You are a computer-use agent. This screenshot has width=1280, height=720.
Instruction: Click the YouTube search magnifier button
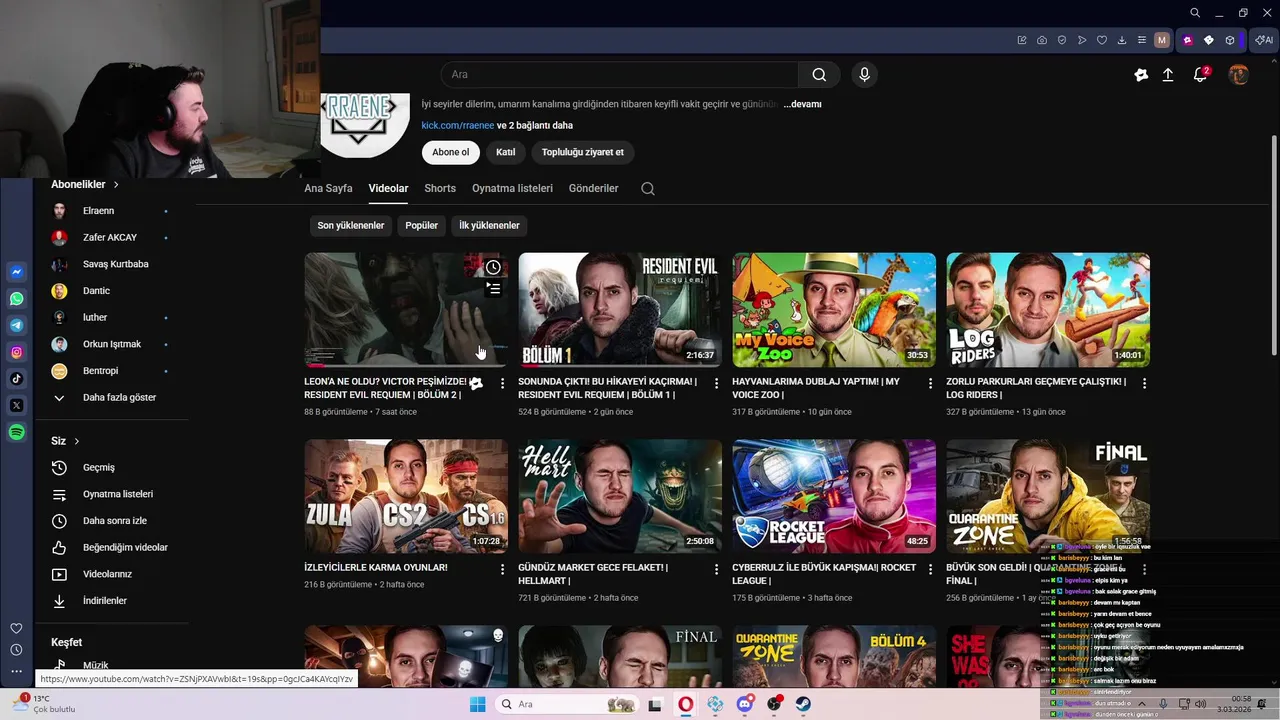coord(819,75)
